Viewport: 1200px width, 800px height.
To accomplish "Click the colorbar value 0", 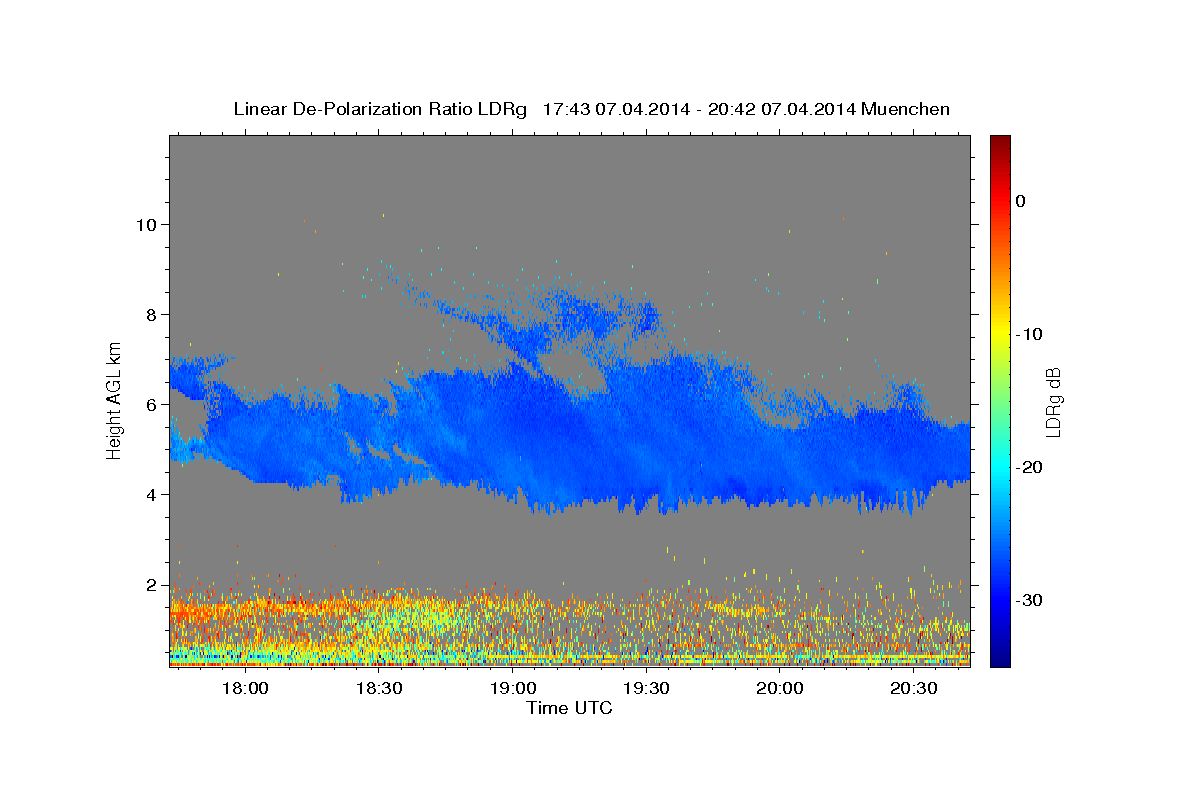I will [1021, 201].
